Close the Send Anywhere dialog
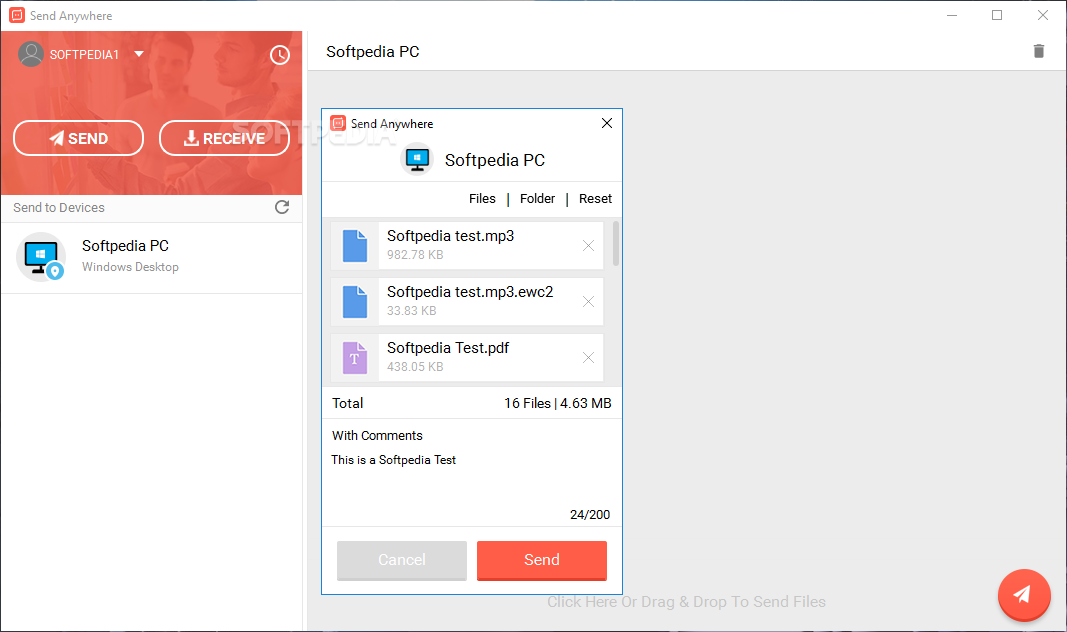 point(607,123)
